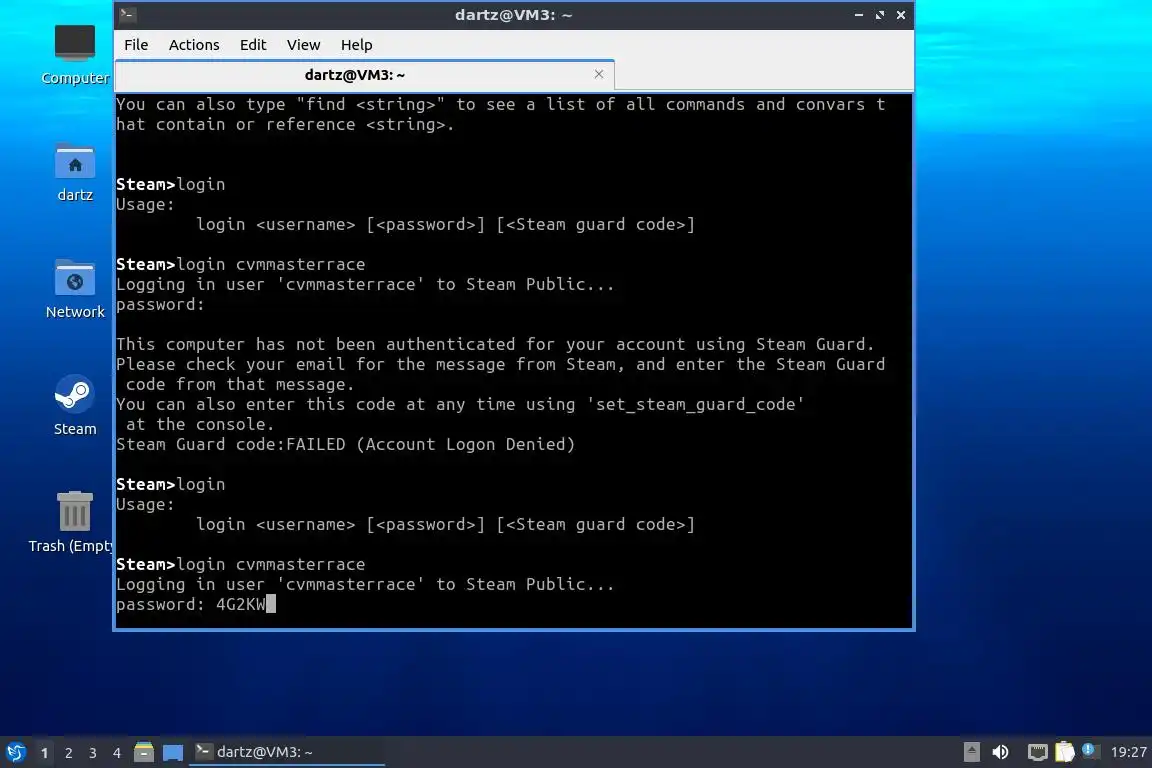This screenshot has height=768, width=1152.
Task: Click the terminal window title bar text
Action: 513,15
